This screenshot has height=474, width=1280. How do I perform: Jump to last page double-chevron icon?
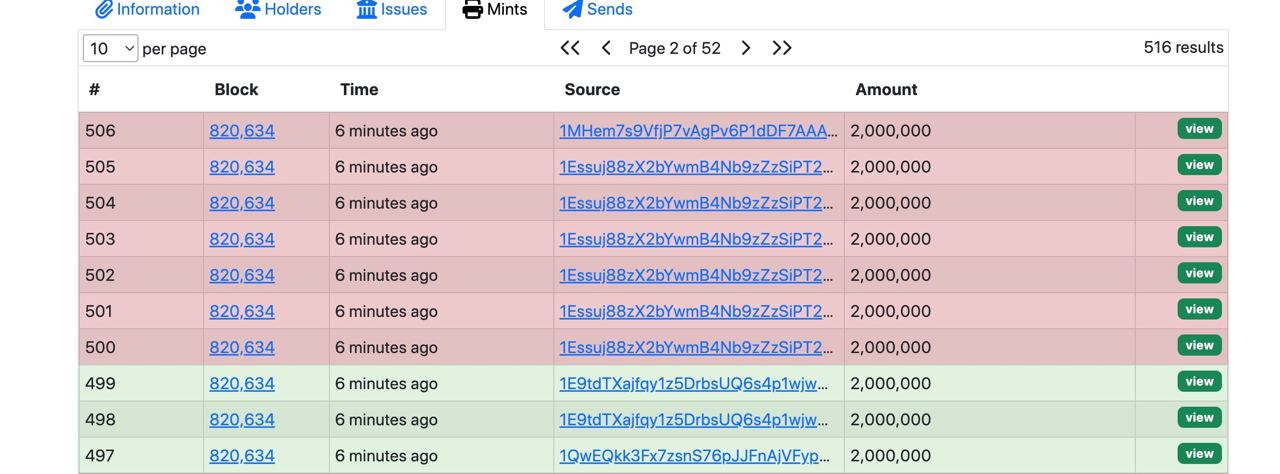coord(782,48)
